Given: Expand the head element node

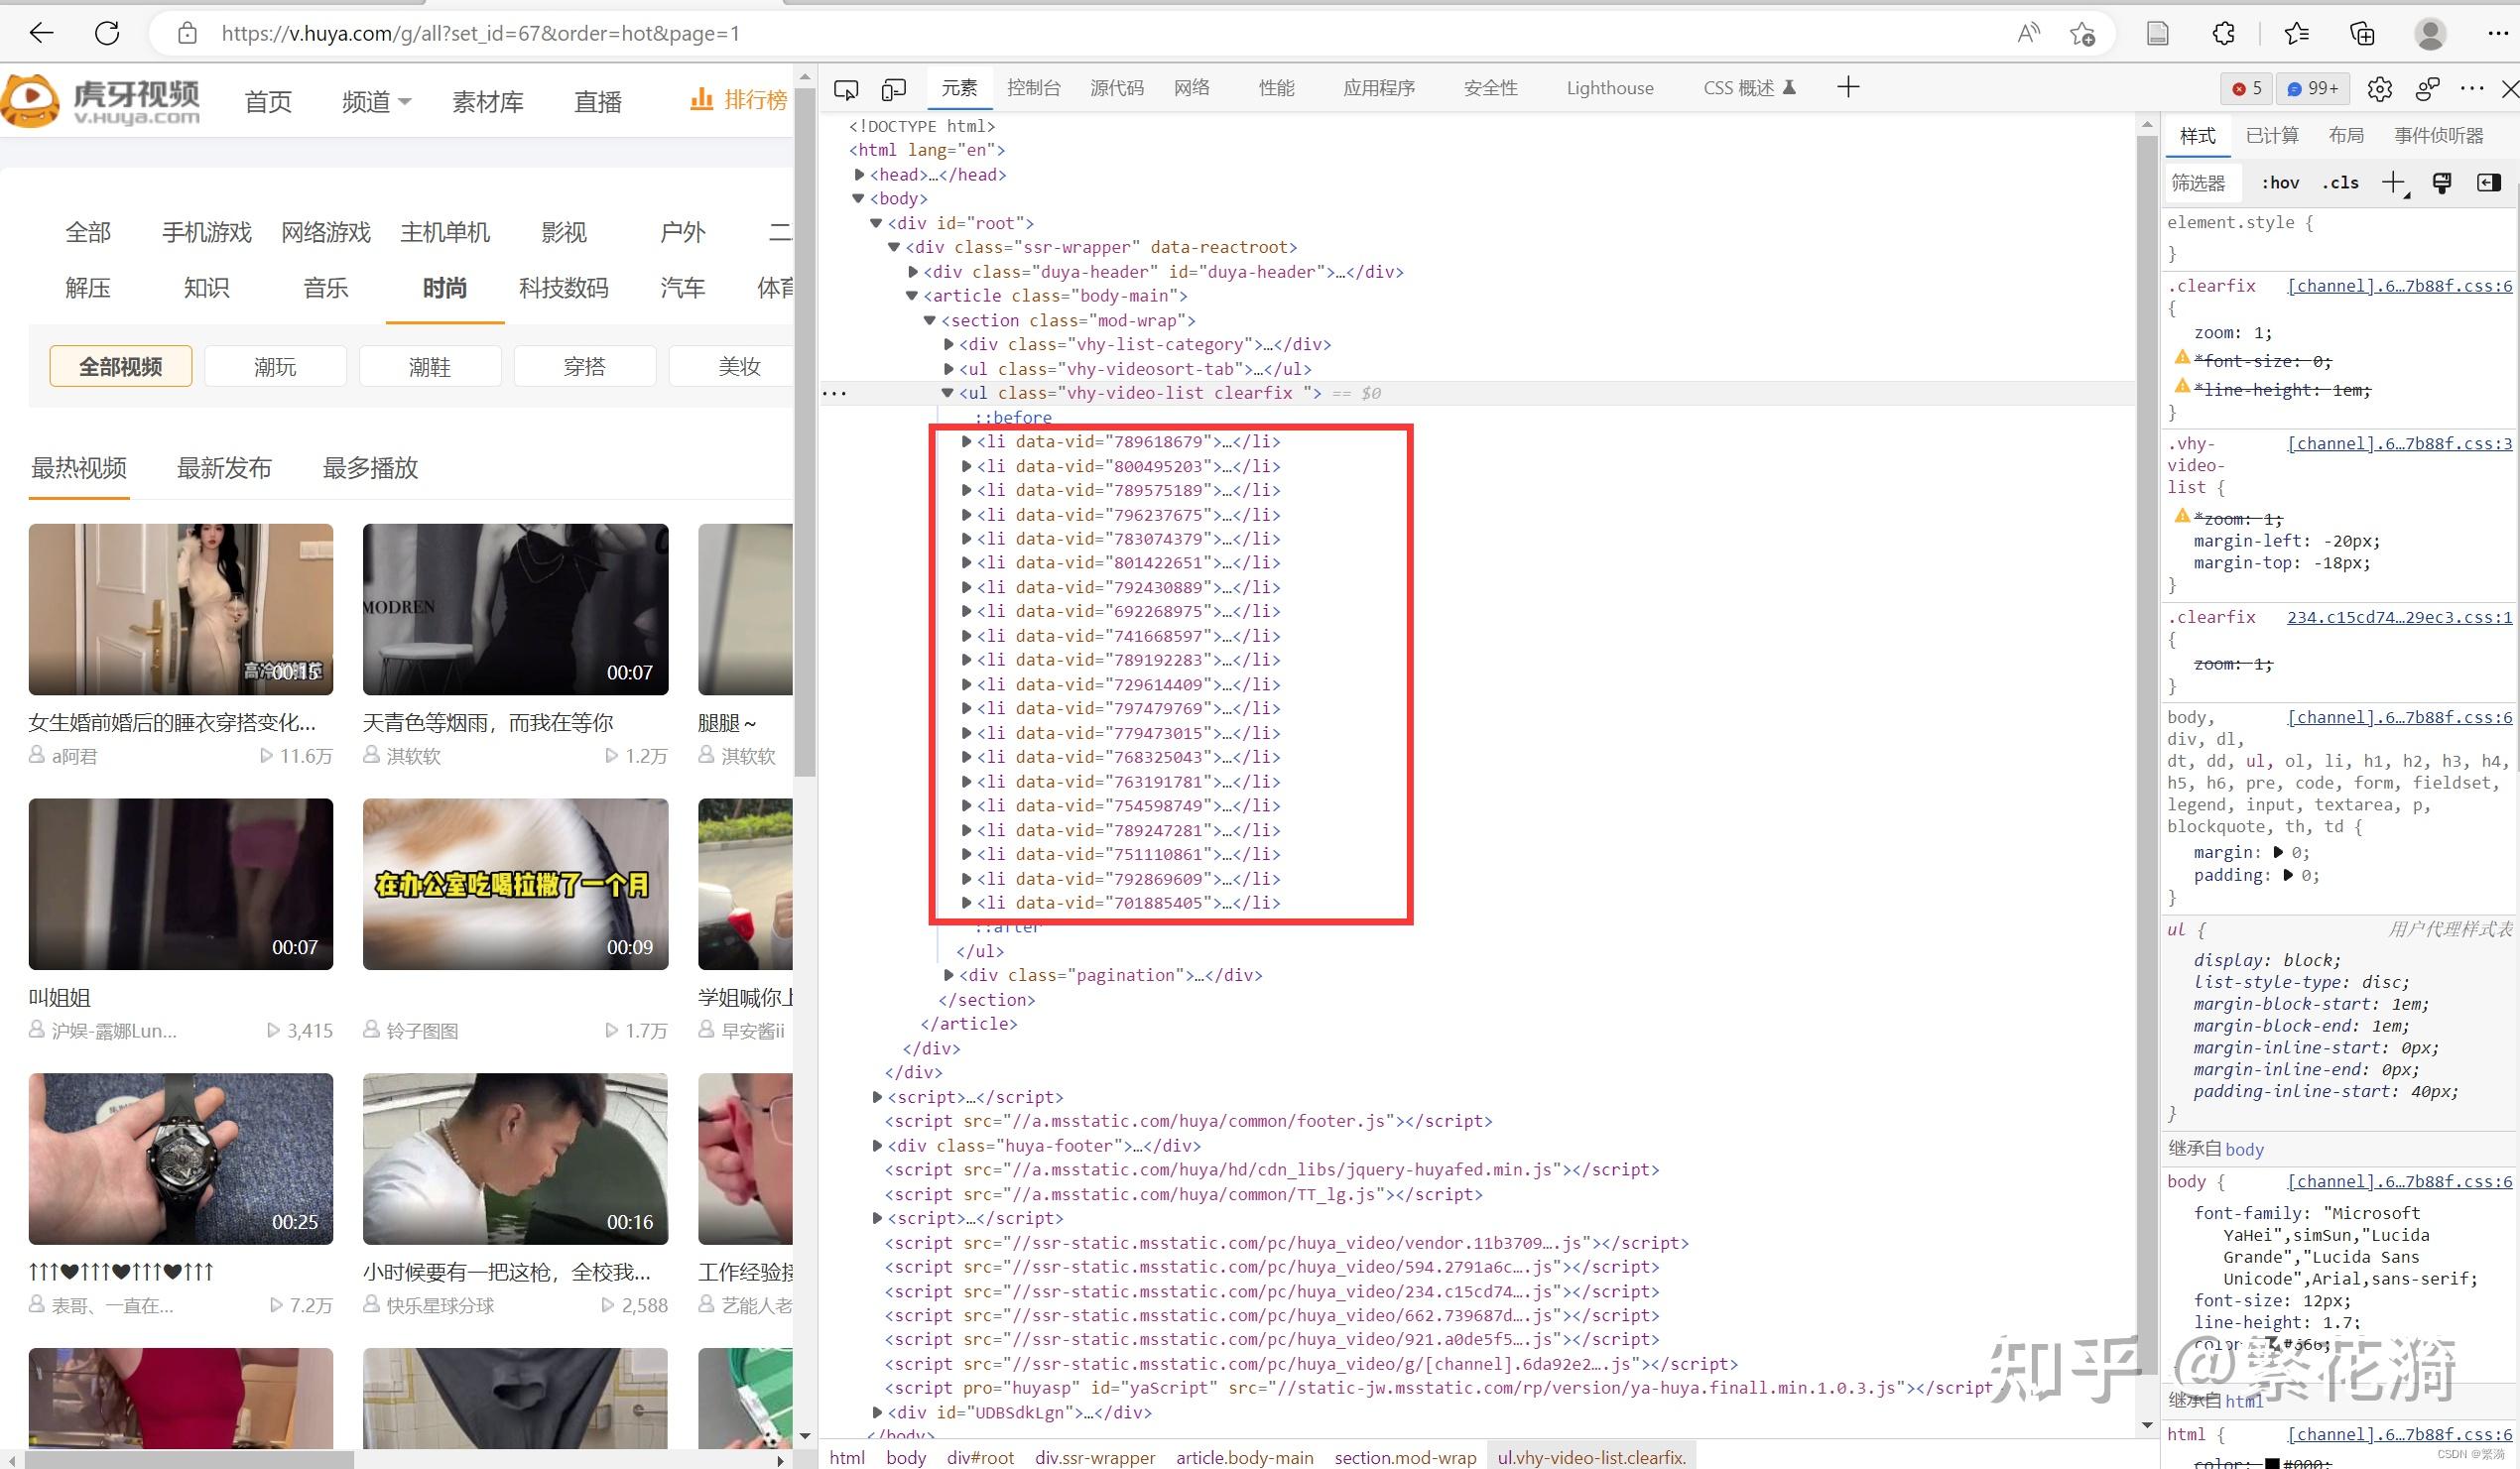Looking at the screenshot, I should 859,175.
